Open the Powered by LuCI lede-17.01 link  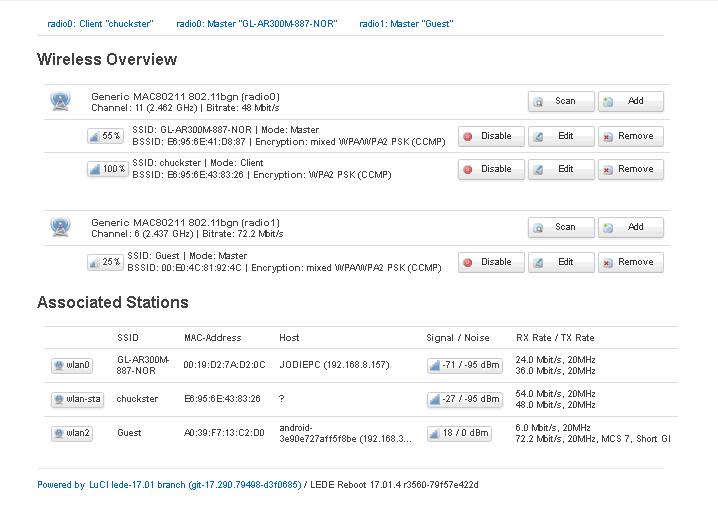coord(169,485)
